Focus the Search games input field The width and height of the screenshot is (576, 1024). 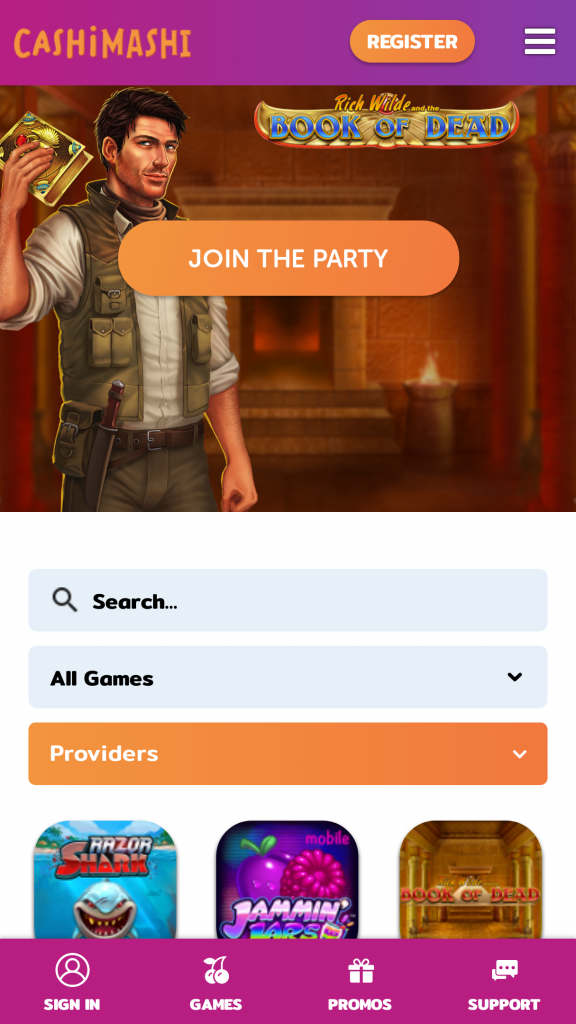tap(288, 600)
